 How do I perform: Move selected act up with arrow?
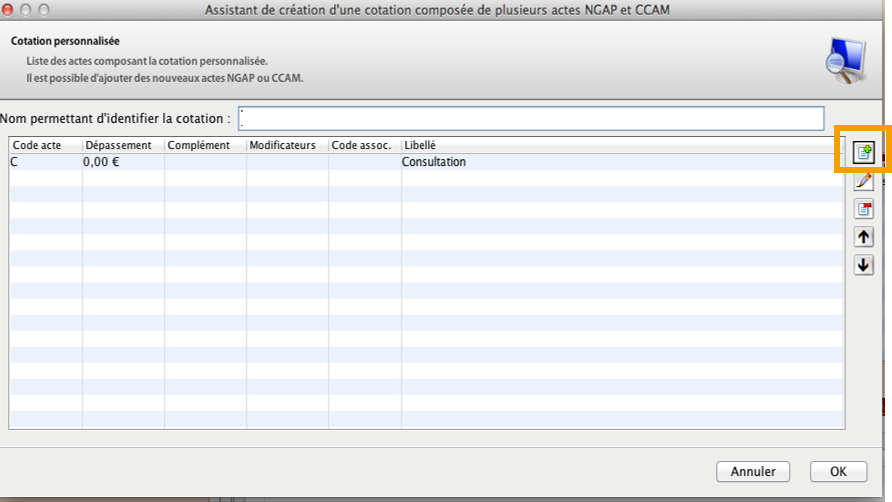tap(863, 237)
